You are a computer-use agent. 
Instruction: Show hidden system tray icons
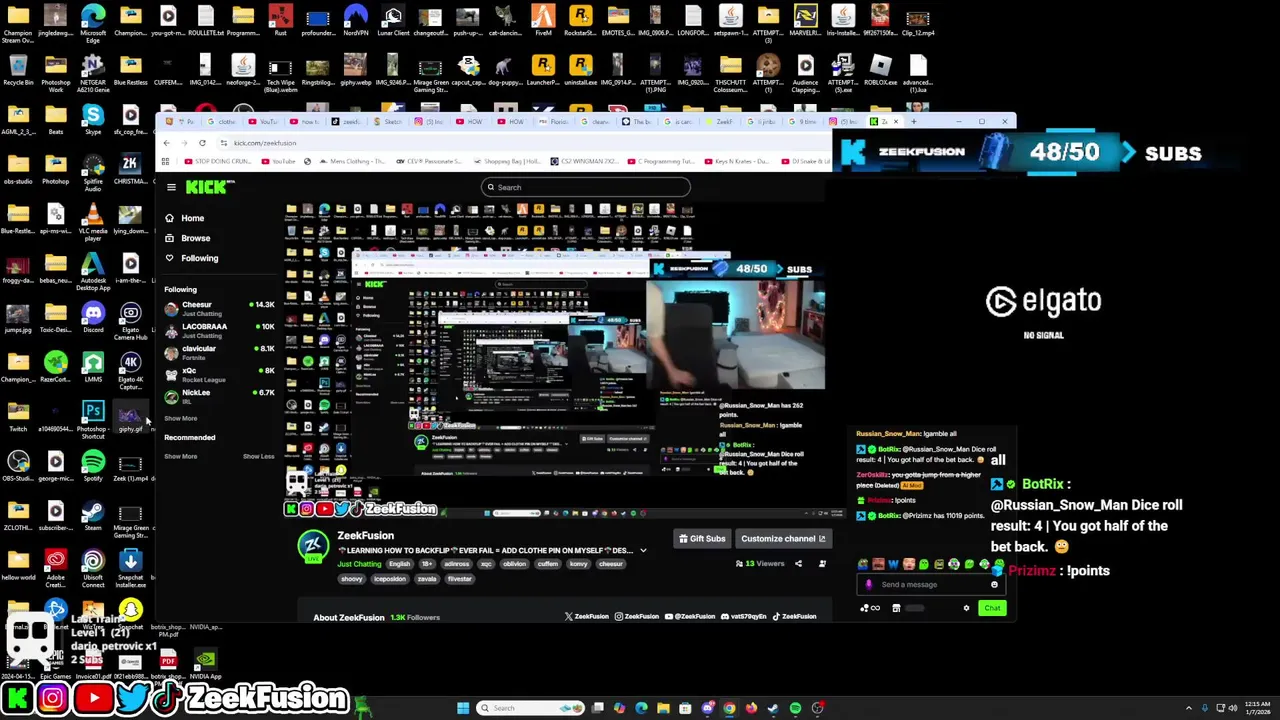pyautogui.click(x=1188, y=708)
